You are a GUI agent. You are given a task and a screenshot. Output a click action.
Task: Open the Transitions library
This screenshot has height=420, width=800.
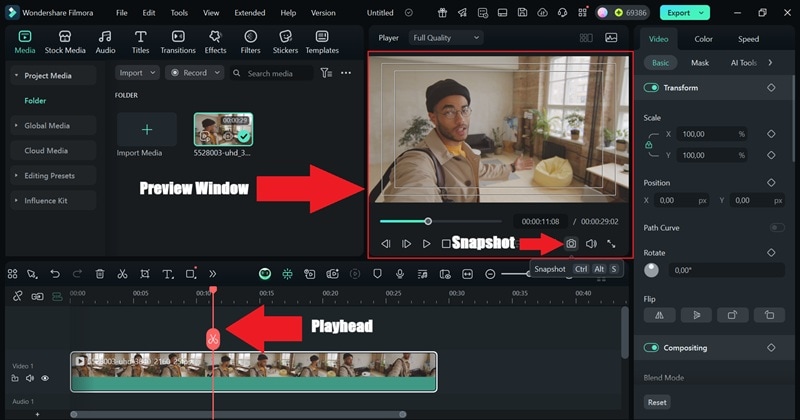tap(178, 42)
